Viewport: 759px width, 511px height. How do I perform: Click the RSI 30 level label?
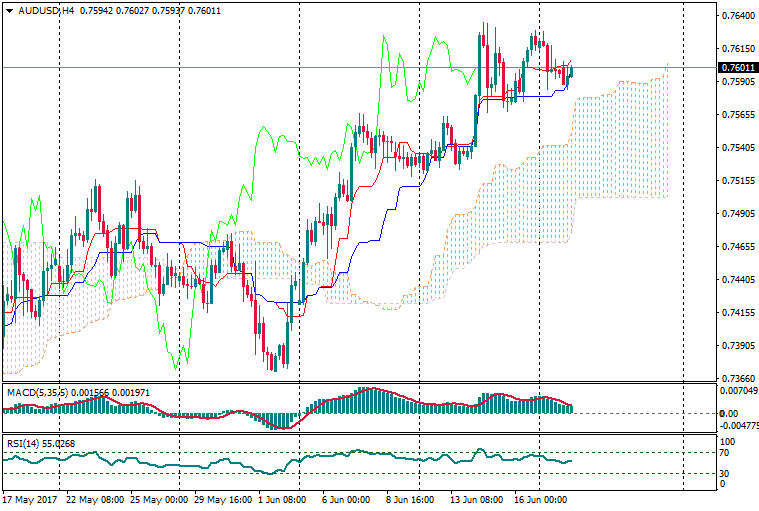[x=726, y=473]
